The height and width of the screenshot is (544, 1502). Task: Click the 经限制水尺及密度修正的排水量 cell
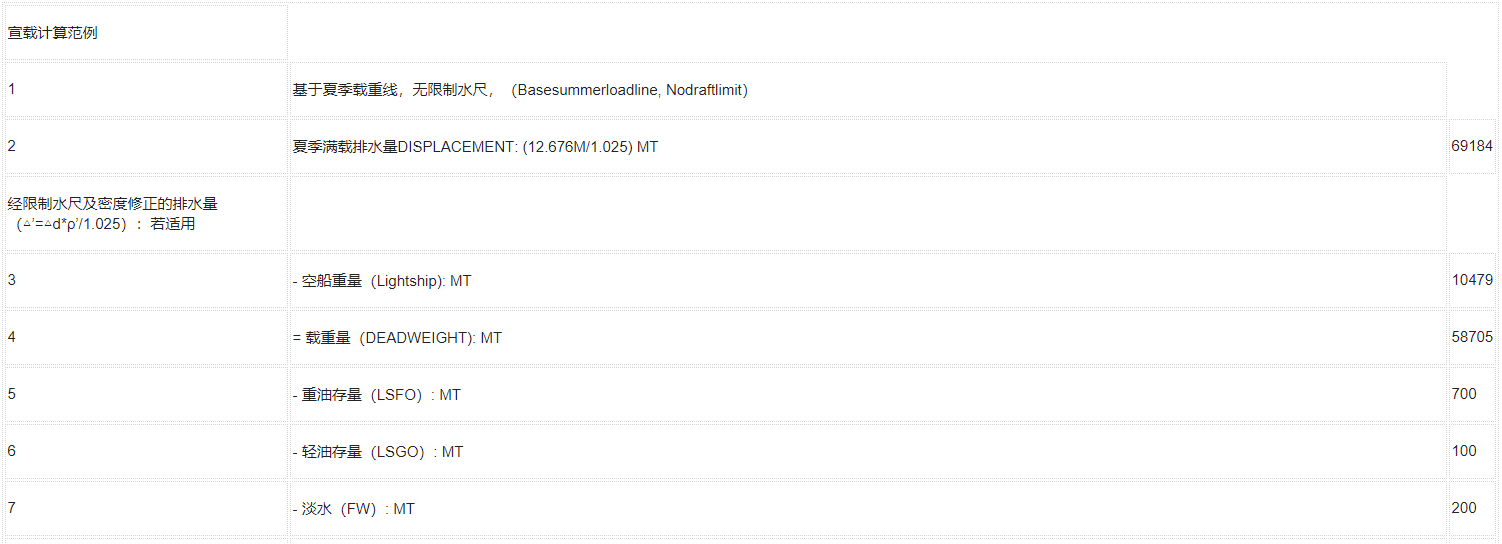coord(146,213)
